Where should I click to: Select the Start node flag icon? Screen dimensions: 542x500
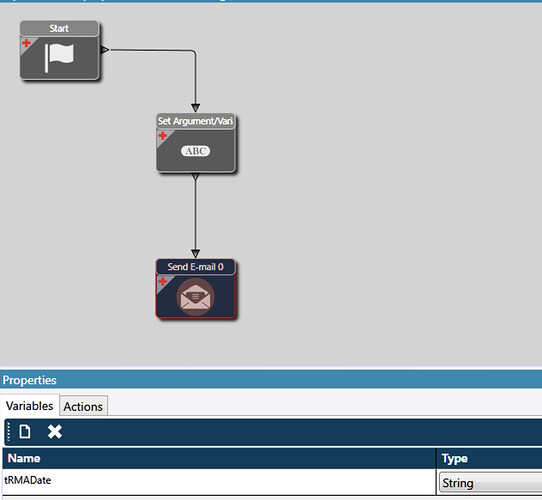coord(59,58)
